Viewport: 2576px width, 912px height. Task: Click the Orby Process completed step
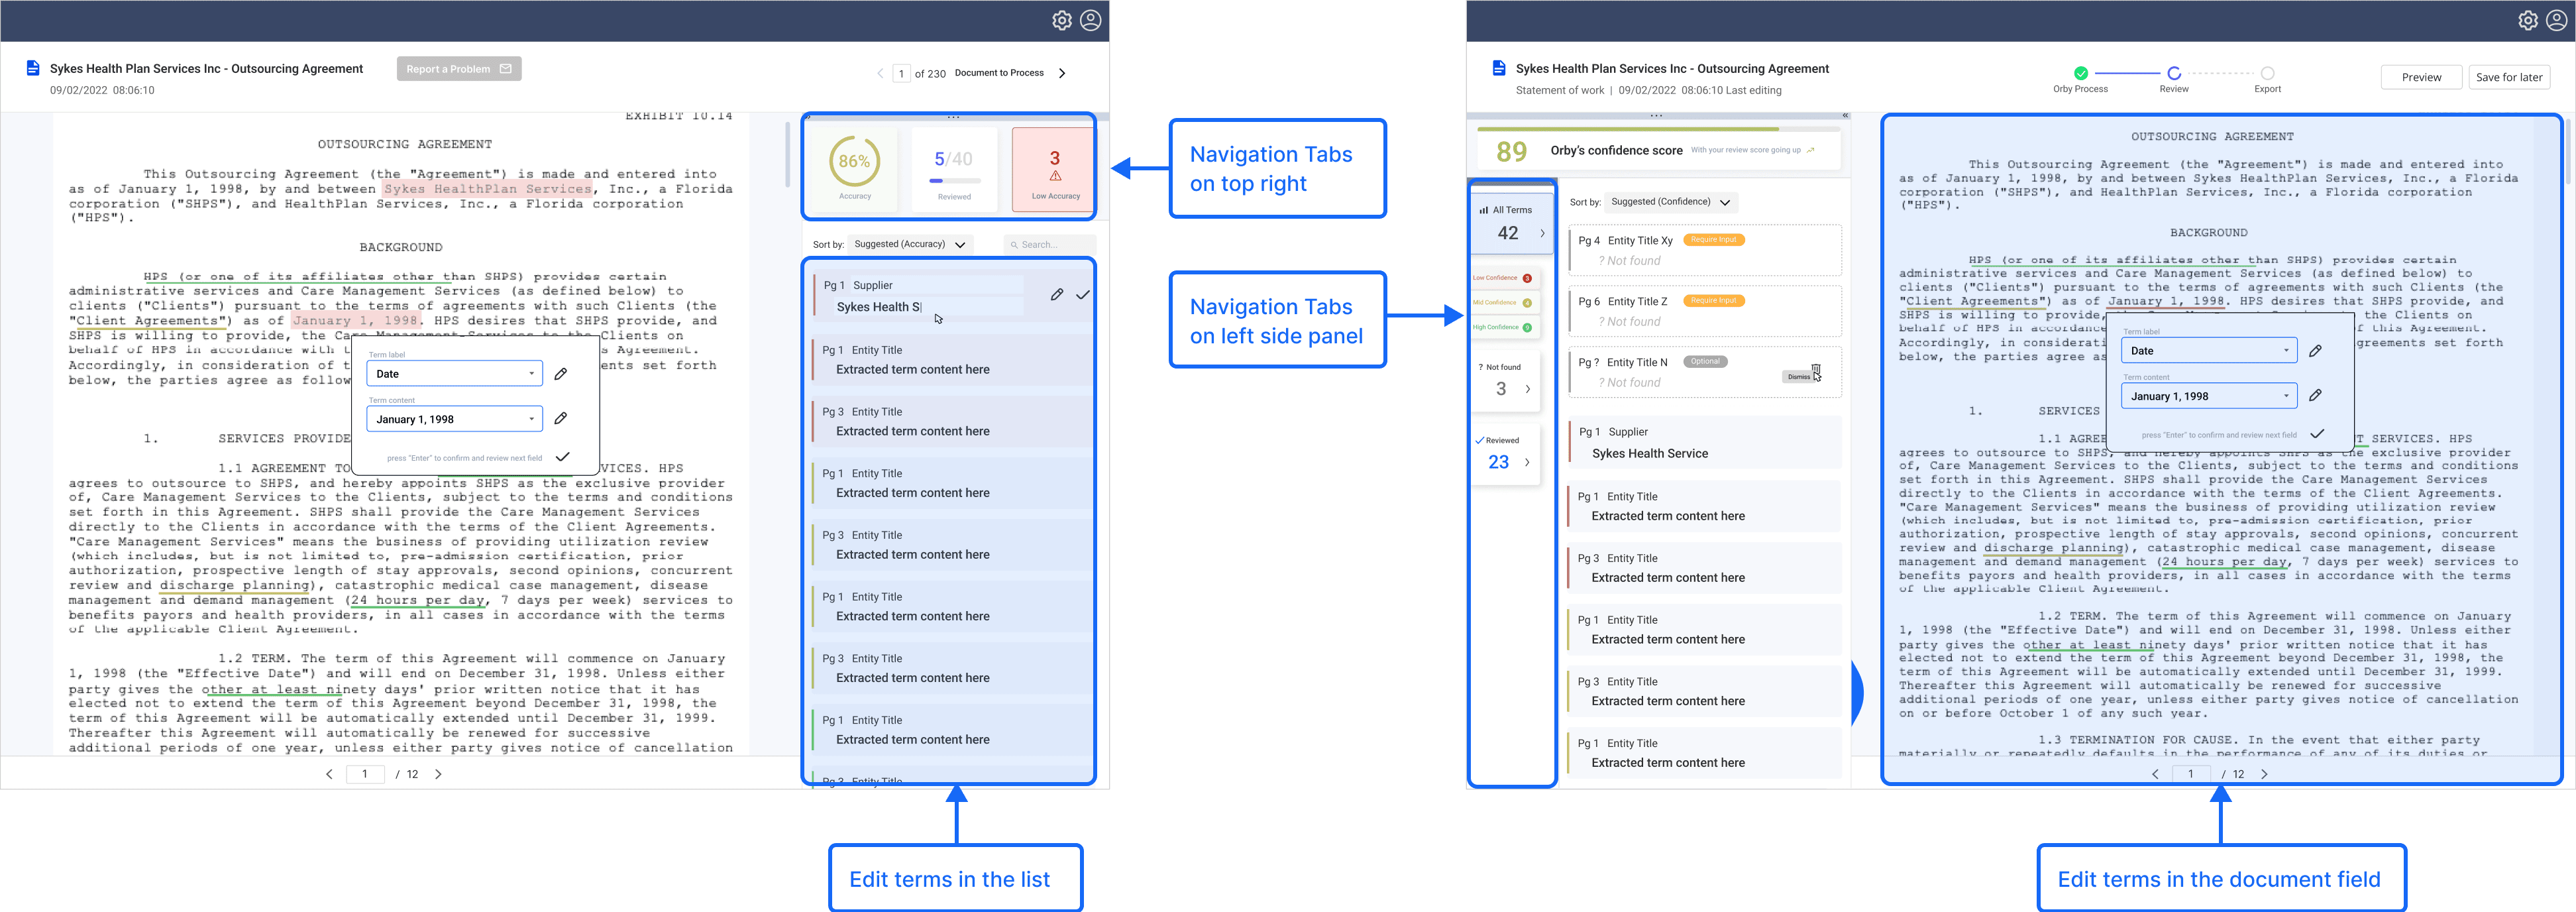pyautogui.click(x=2080, y=73)
